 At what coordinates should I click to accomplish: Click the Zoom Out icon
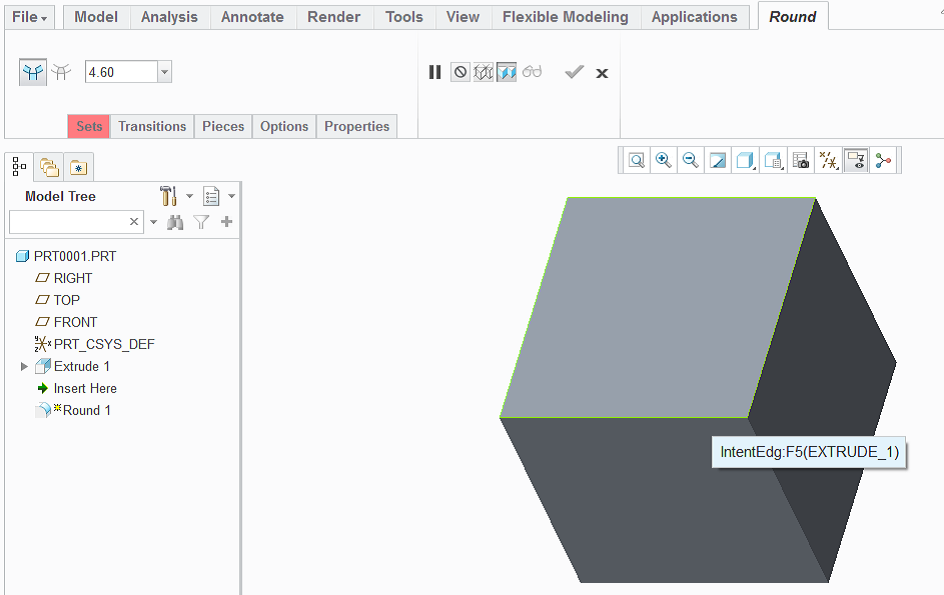pos(690,160)
